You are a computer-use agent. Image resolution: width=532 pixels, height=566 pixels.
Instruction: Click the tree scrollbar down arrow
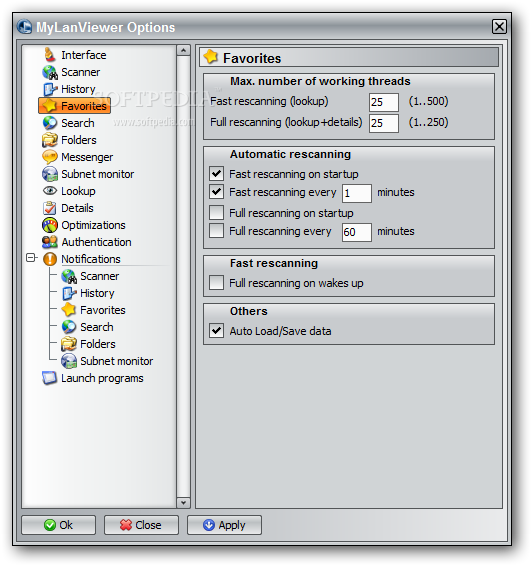[x=183, y=502]
